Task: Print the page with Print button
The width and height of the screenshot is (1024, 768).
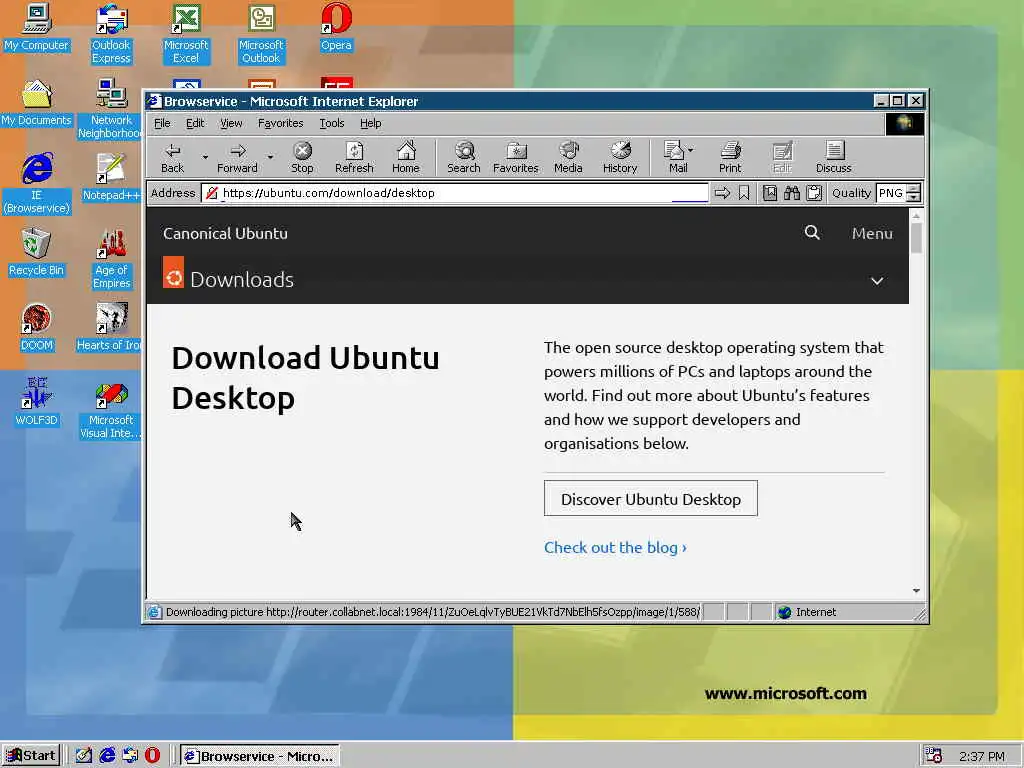Action: [730, 157]
